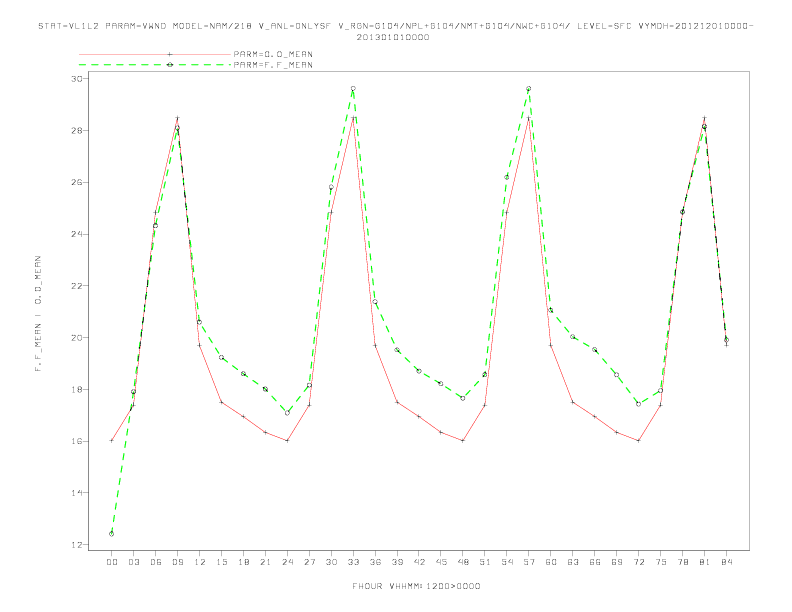
Task: Click the y-axis tick label 28
Action: pos(77,130)
